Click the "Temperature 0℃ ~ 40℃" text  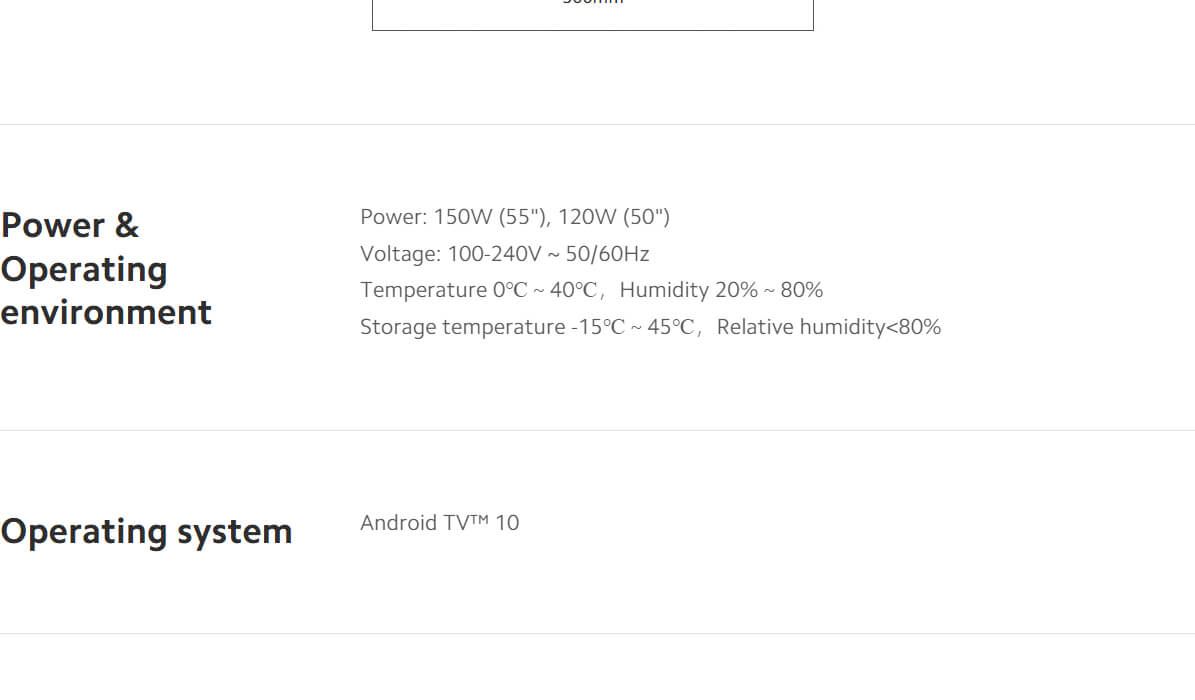478,290
